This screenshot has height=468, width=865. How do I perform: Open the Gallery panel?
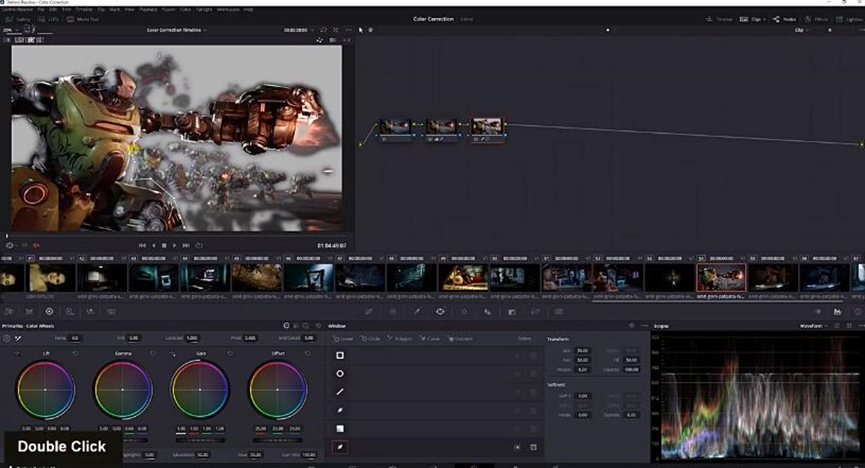tap(17, 19)
